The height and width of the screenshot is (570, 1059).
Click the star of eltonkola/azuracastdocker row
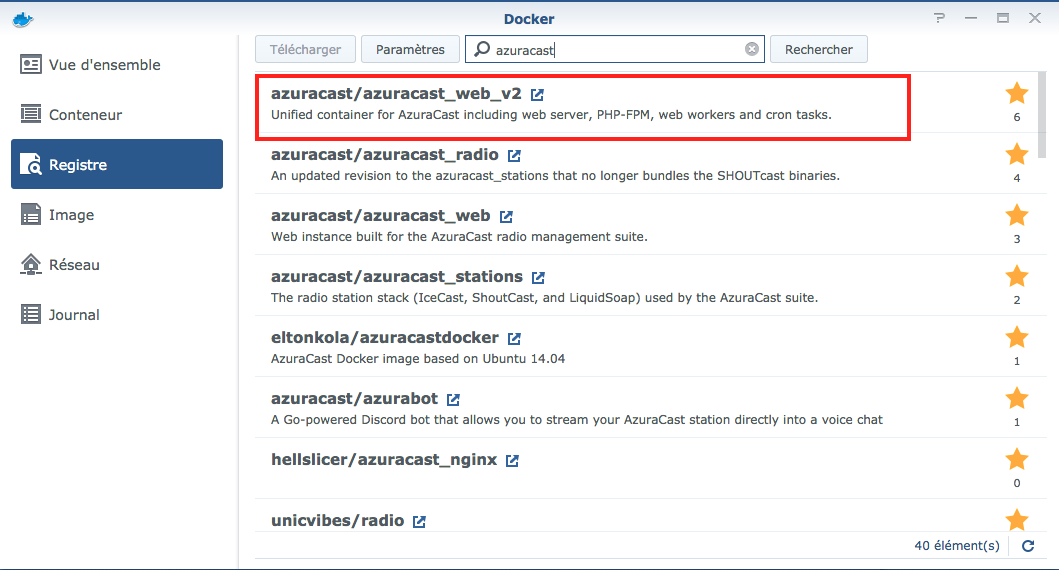click(x=1016, y=336)
